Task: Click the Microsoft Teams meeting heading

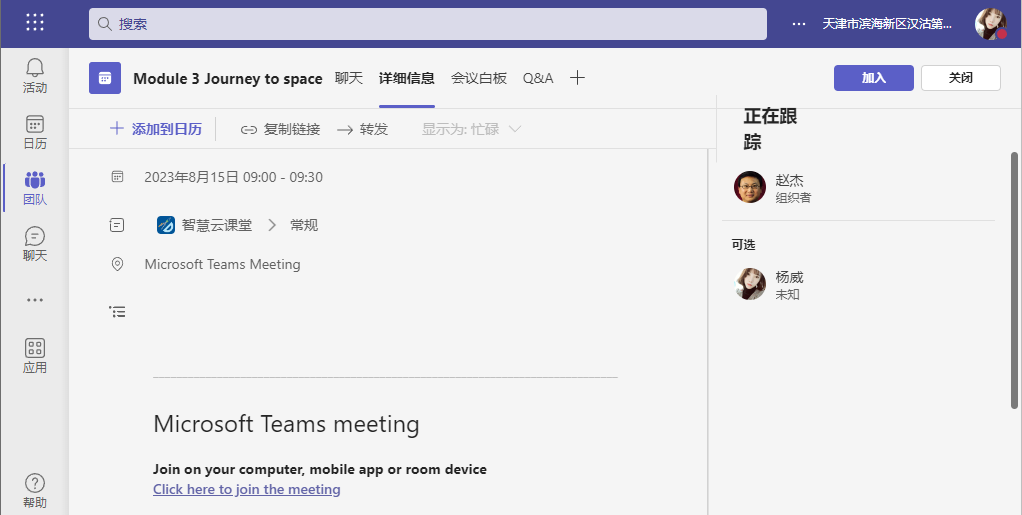Action: point(286,424)
